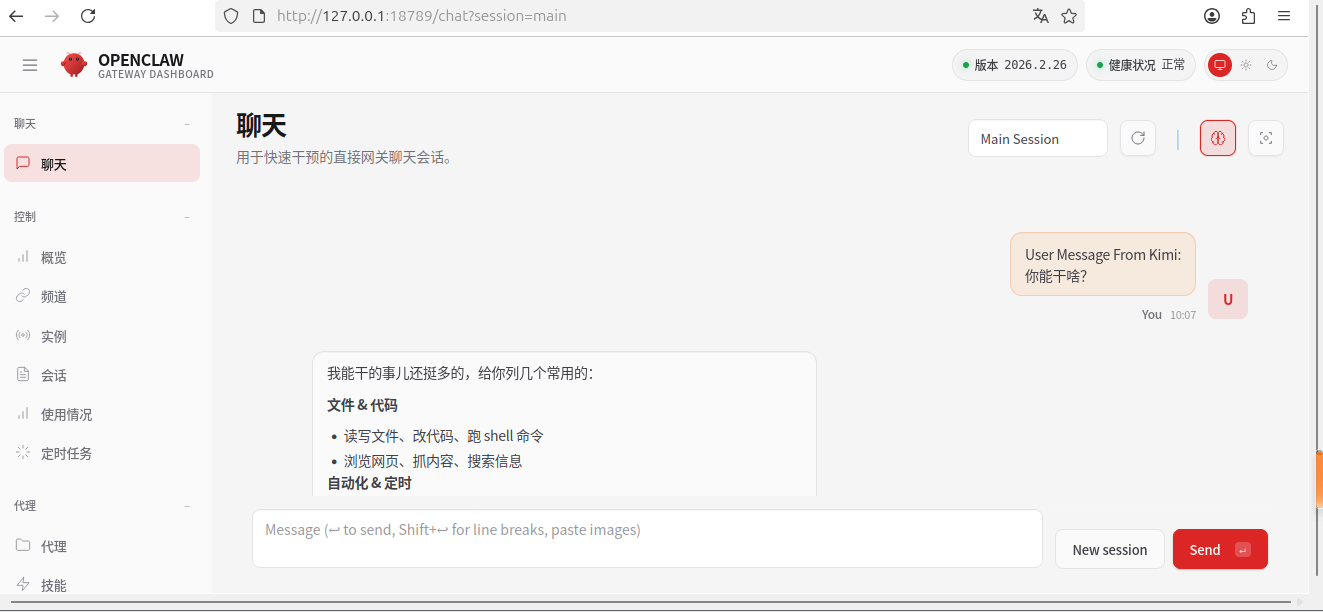Select the system theme monitor icon
The height and width of the screenshot is (612, 1323).
pyautogui.click(x=1220, y=65)
